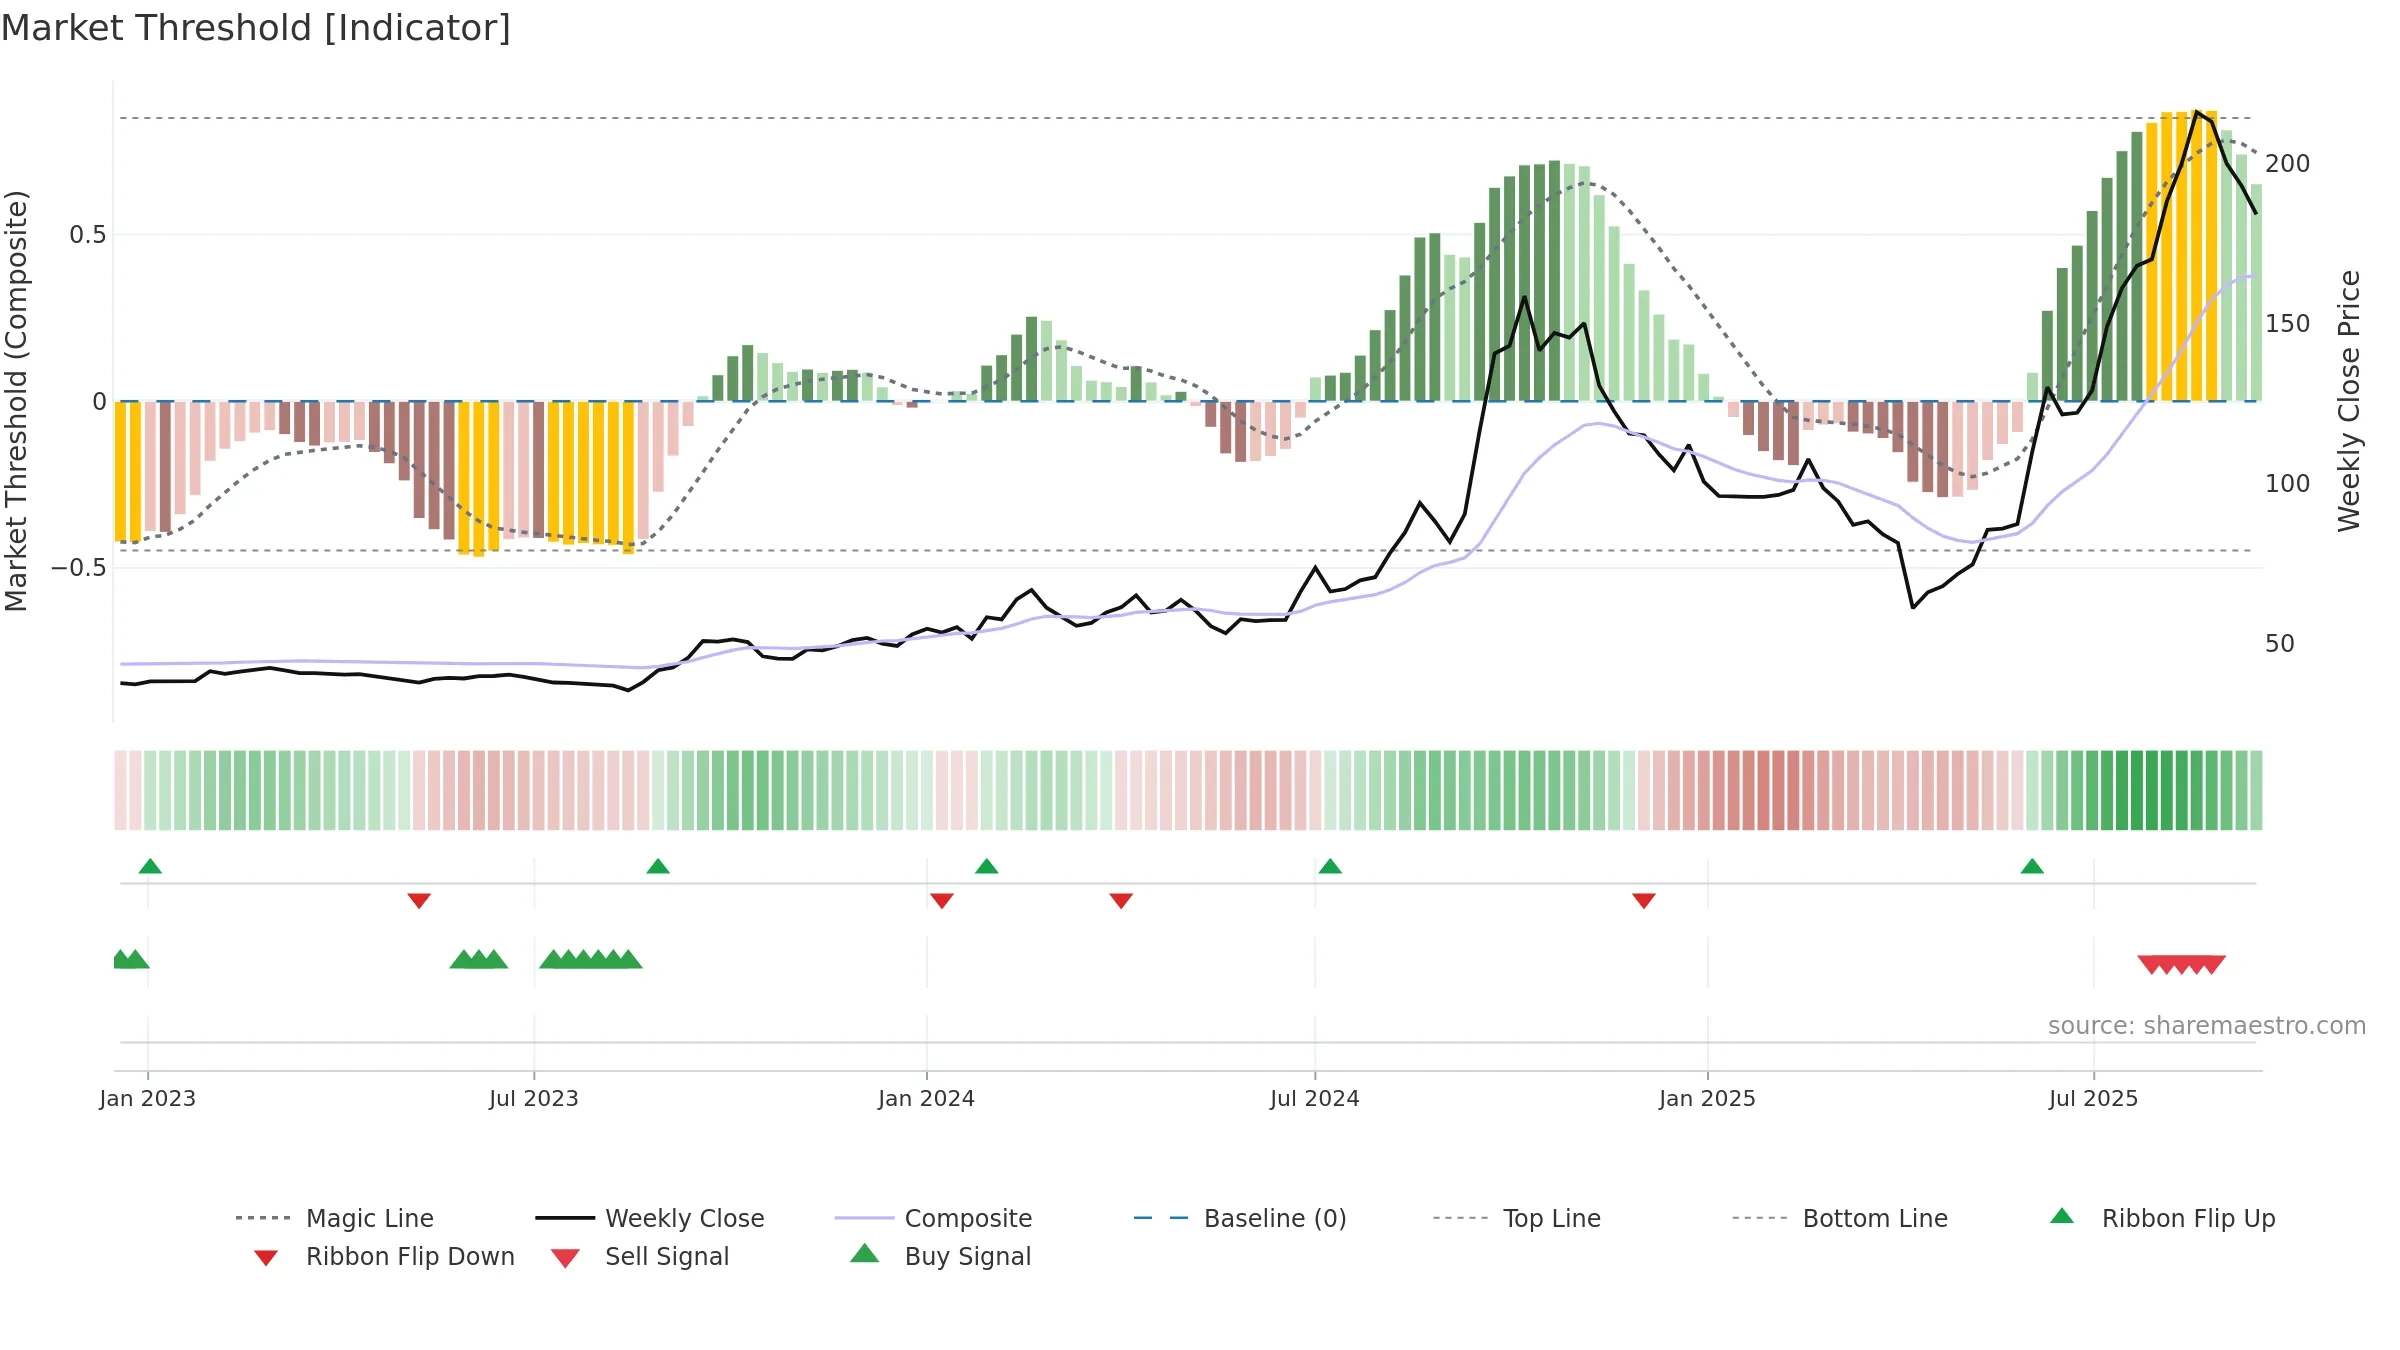Click the ribbon flip up marker near Jan 2023
This screenshot has height=1350, width=2400.
click(150, 866)
